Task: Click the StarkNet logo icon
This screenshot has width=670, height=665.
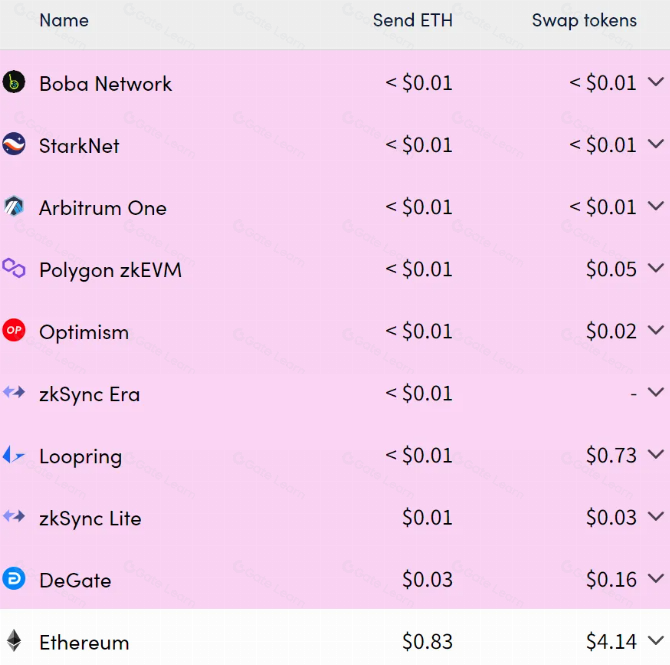Action: click(x=14, y=144)
